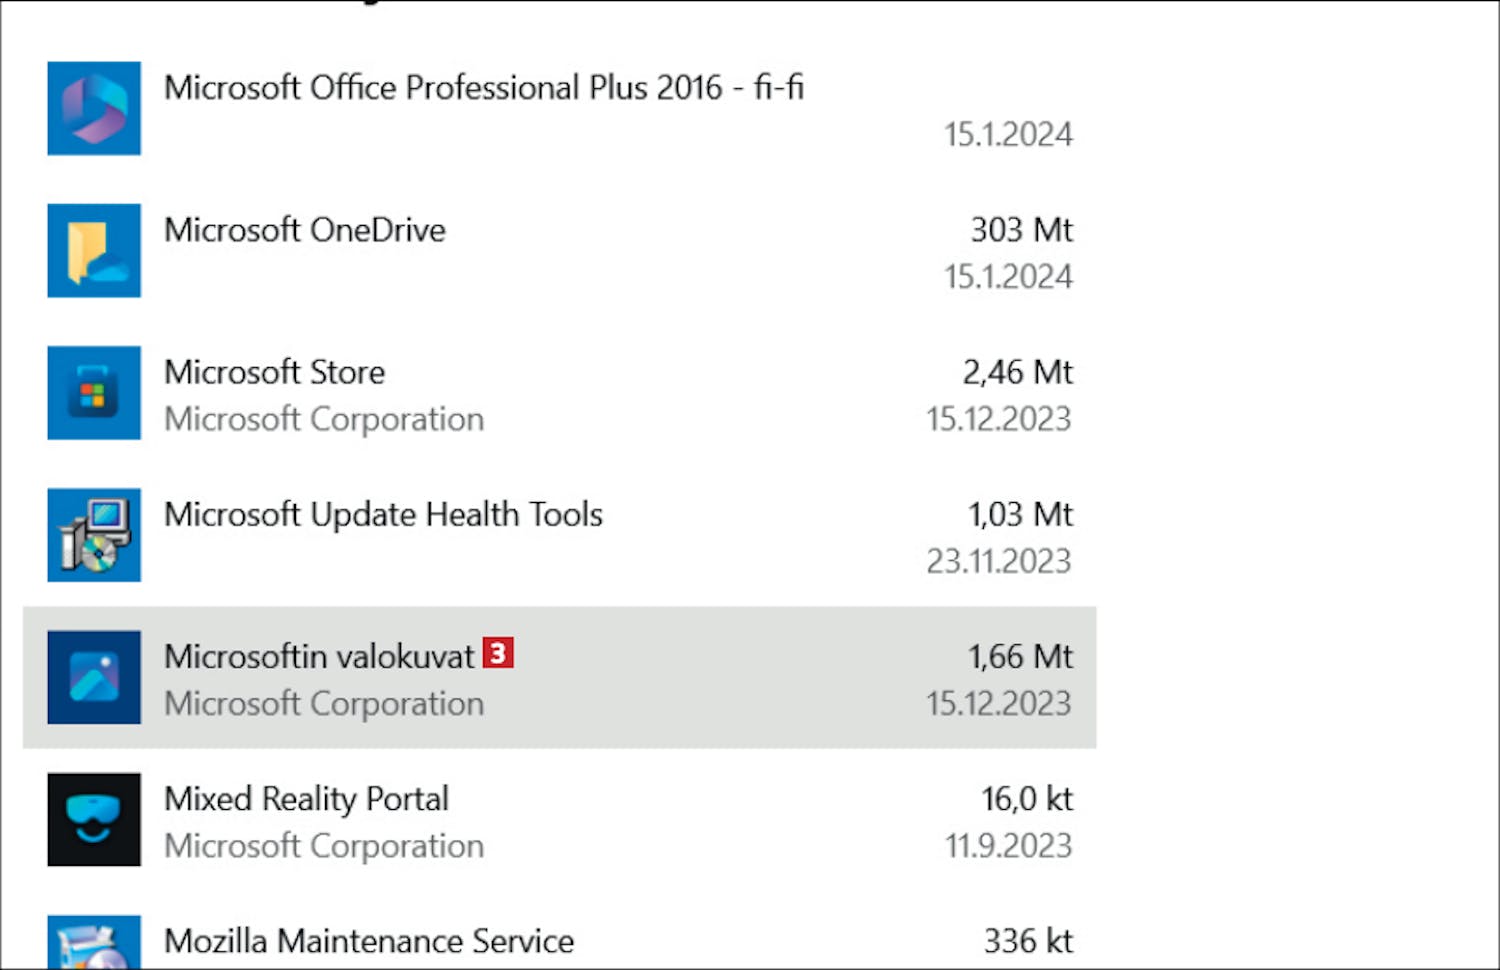Select the Microsoftin valokuvat app name
Image resolution: width=1500 pixels, height=970 pixels.
tap(319, 657)
